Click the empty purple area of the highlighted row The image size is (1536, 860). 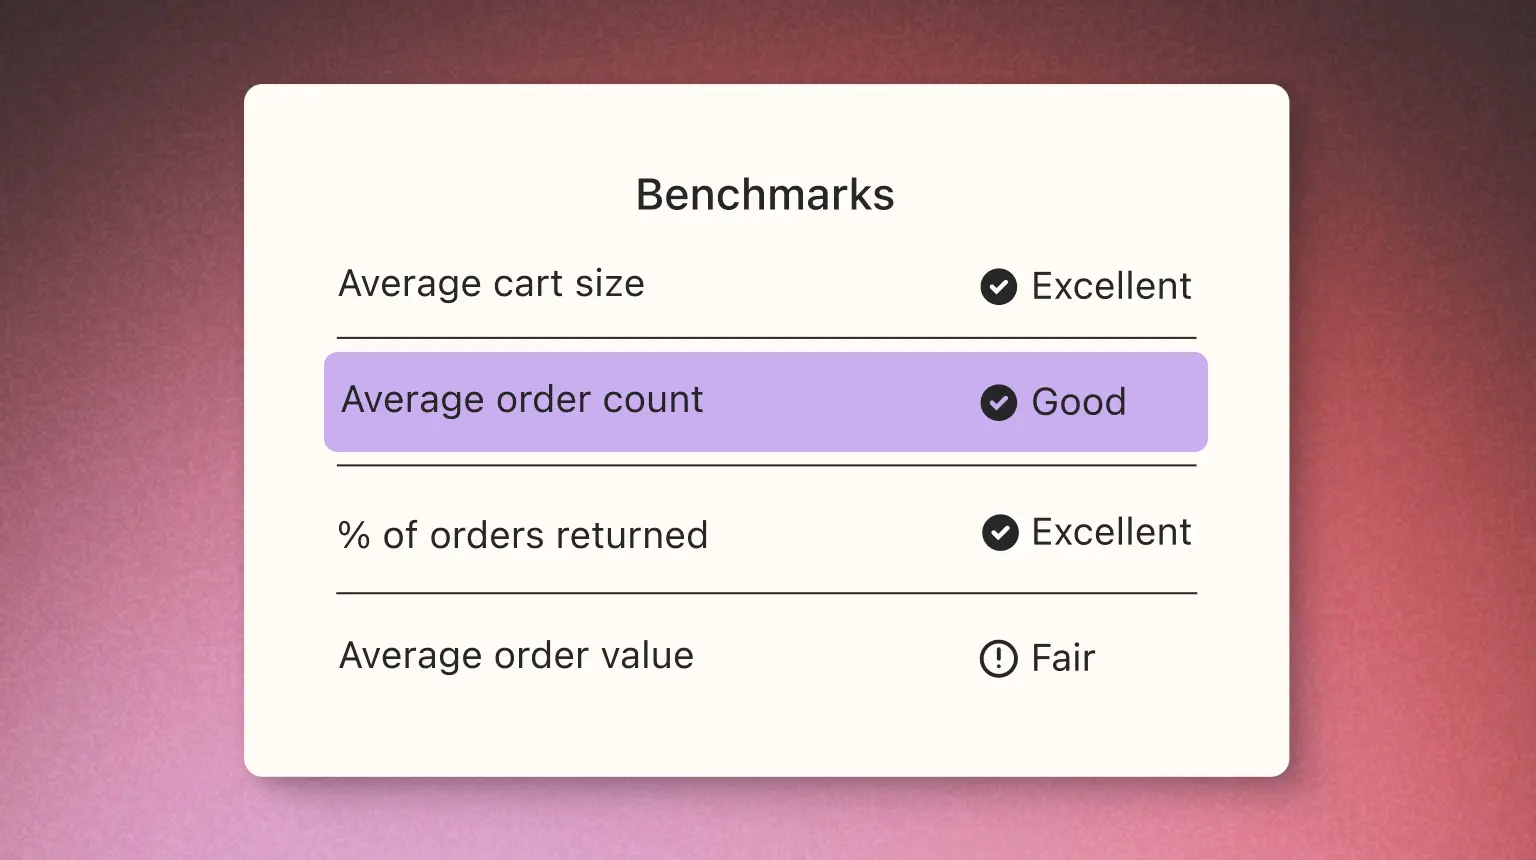[840, 402]
